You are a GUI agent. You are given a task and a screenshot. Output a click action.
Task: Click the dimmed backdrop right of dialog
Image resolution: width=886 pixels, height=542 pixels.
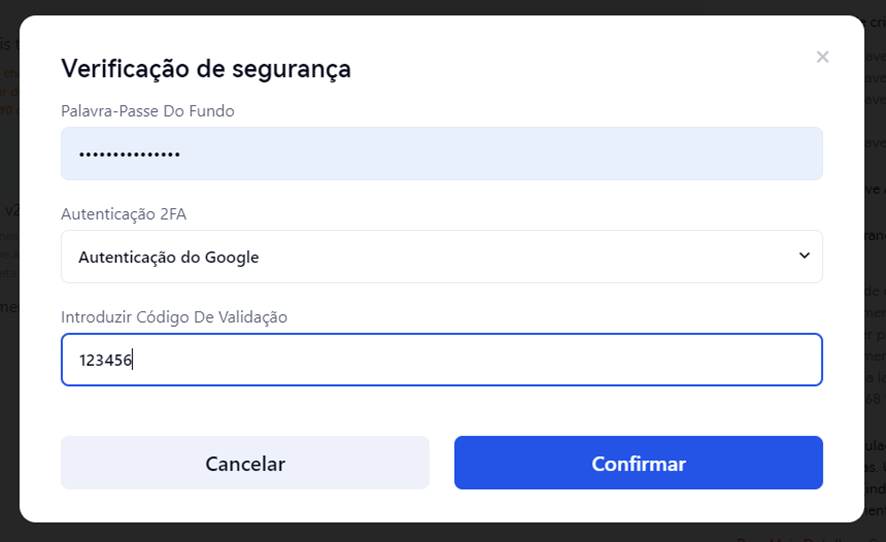875,300
